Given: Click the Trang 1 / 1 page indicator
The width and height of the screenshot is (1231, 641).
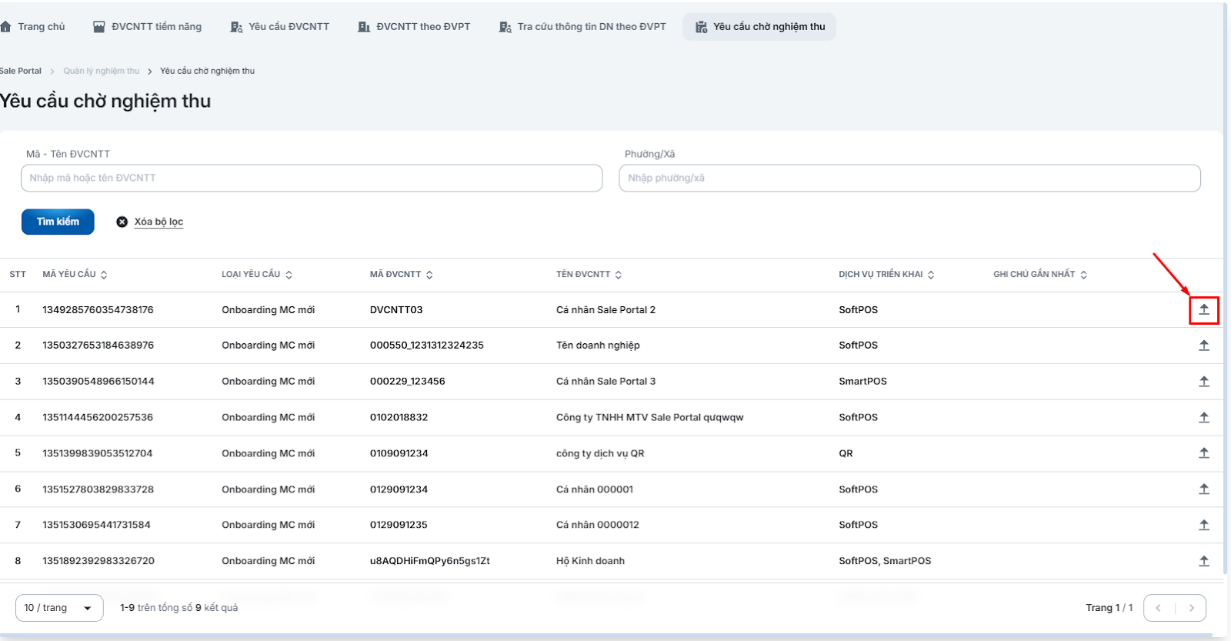Looking at the screenshot, I should coord(1110,608).
